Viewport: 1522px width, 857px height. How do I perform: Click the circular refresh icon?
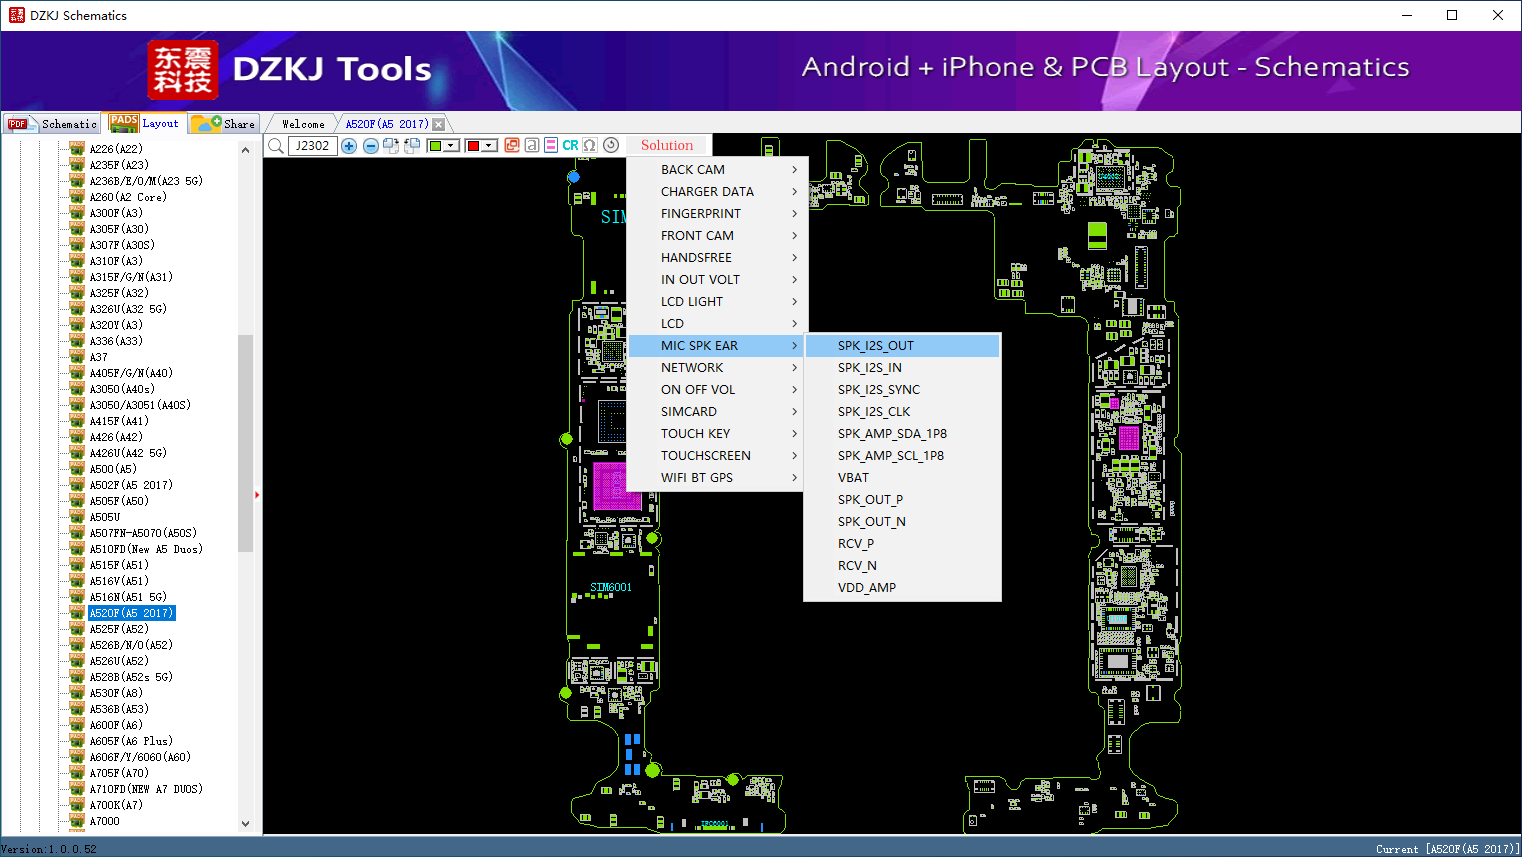click(611, 145)
